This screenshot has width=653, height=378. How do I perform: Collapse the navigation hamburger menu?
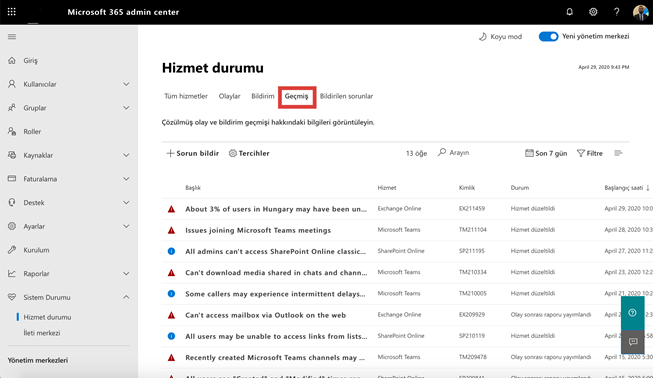(12, 37)
